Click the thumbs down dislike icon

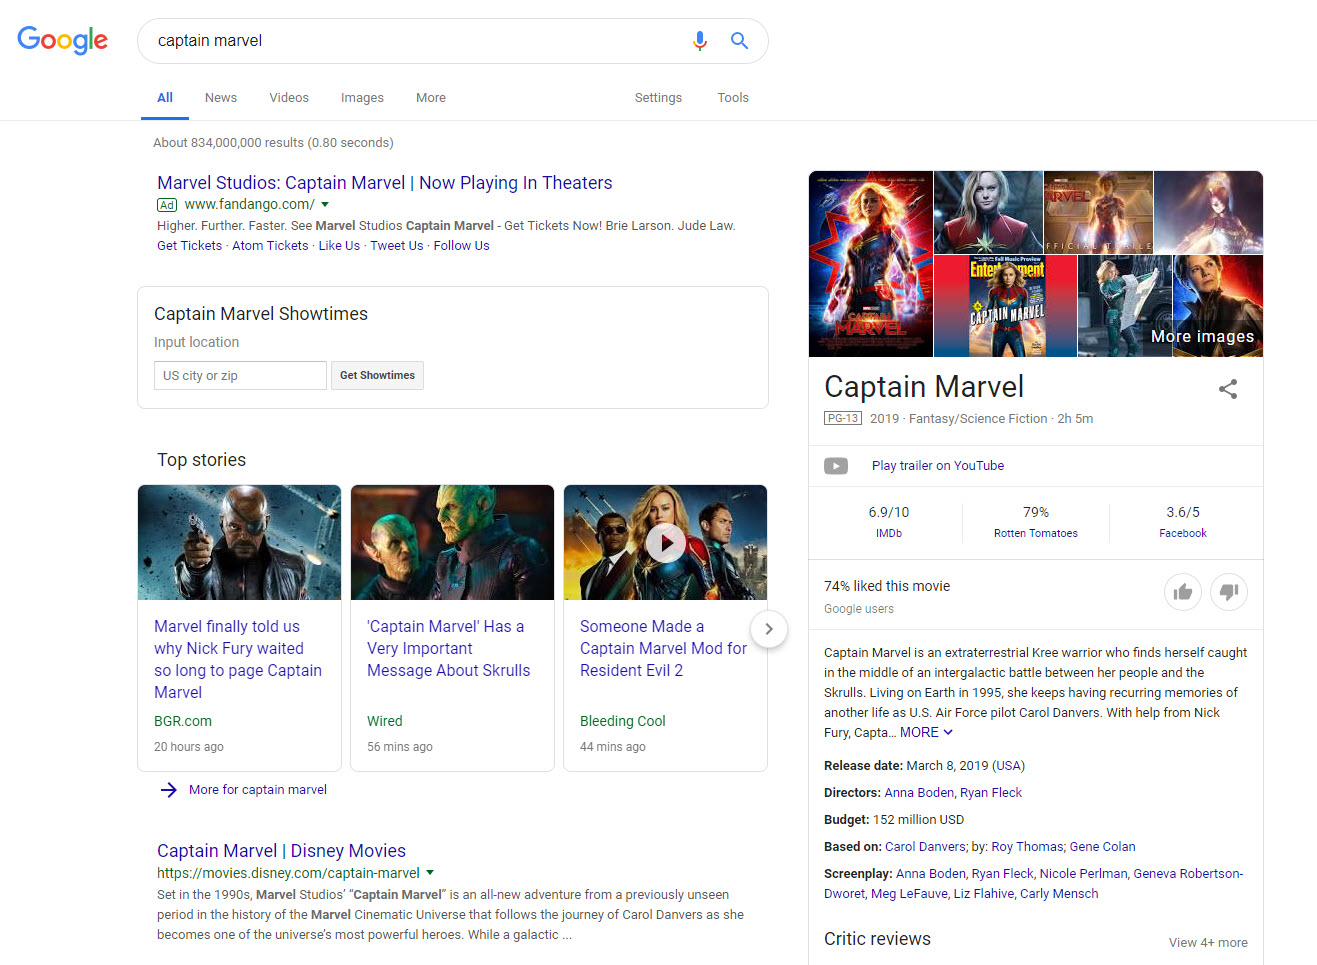[1228, 592]
